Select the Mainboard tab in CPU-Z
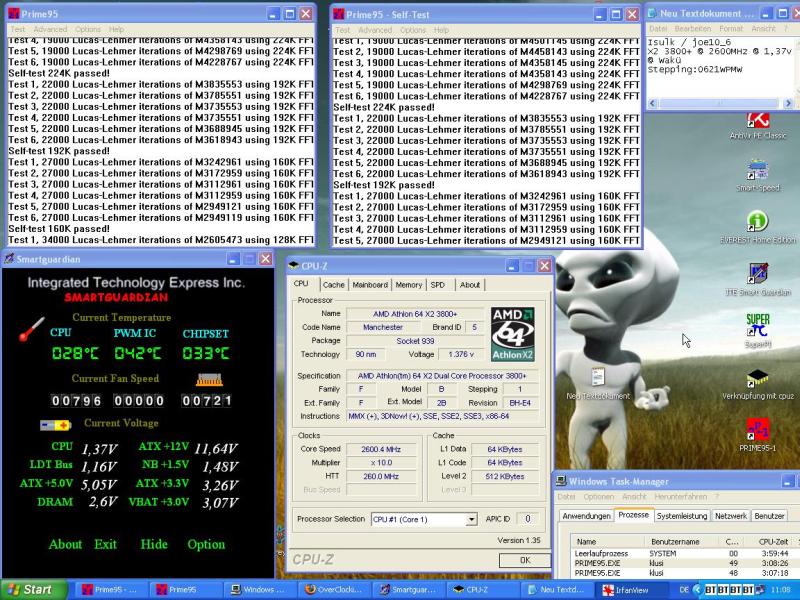The height and width of the screenshot is (600, 800). [370, 285]
